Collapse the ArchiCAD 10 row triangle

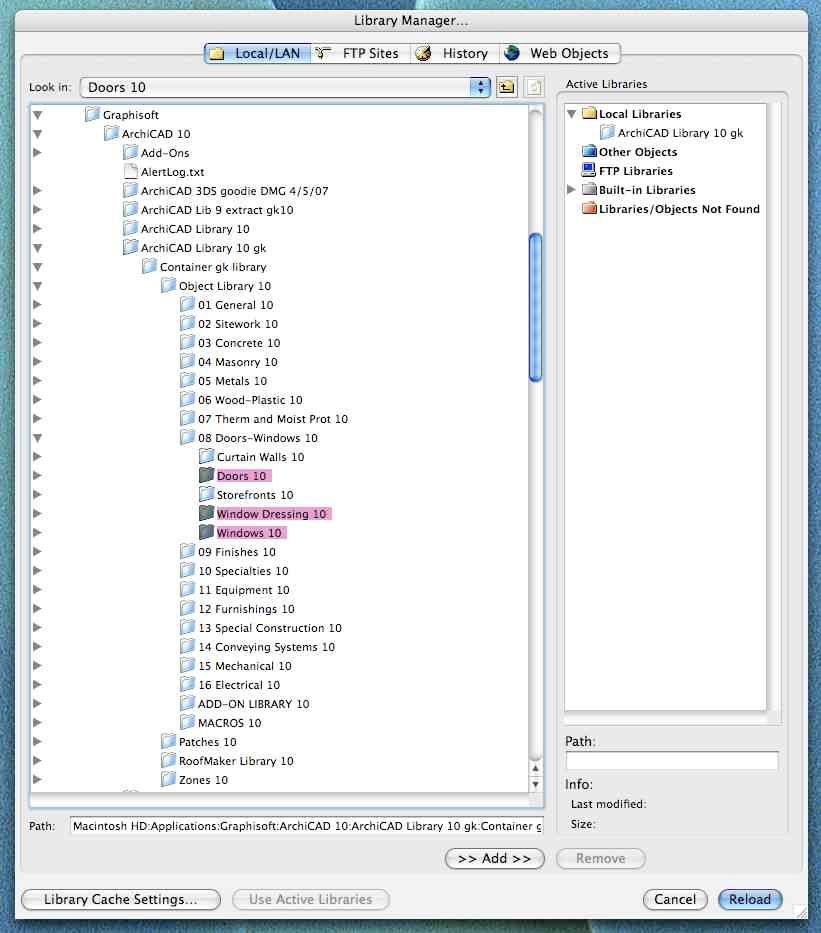(x=37, y=134)
